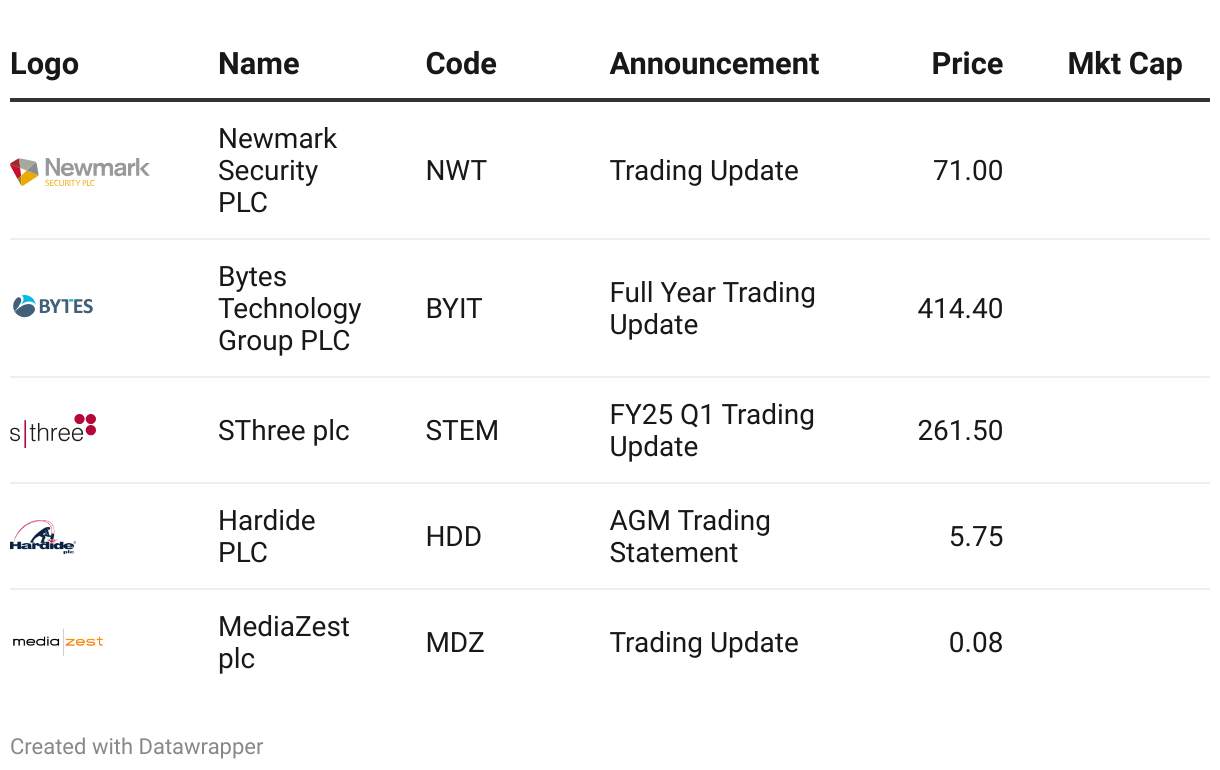Click the NWT ticker code

[456, 171]
